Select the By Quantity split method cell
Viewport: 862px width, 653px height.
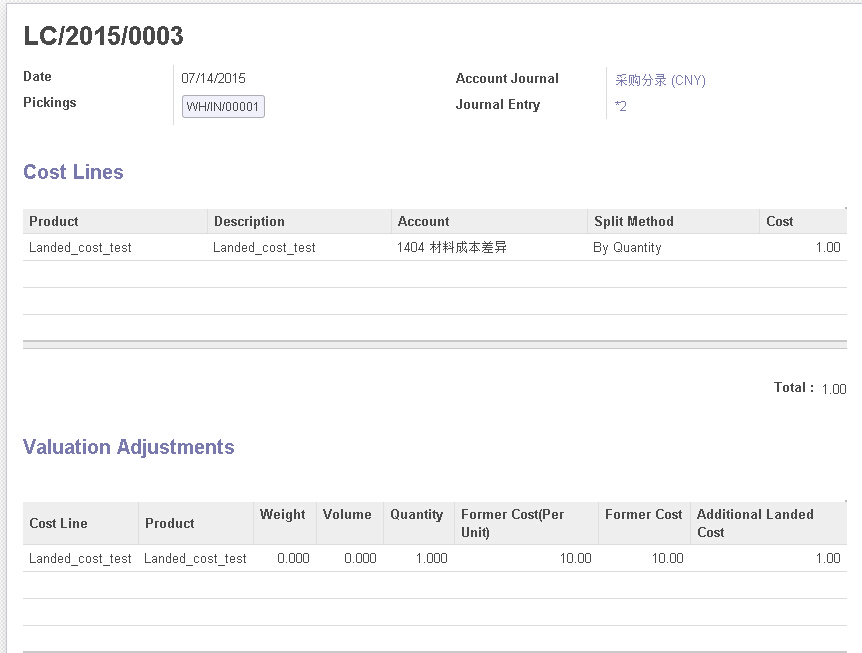click(627, 247)
